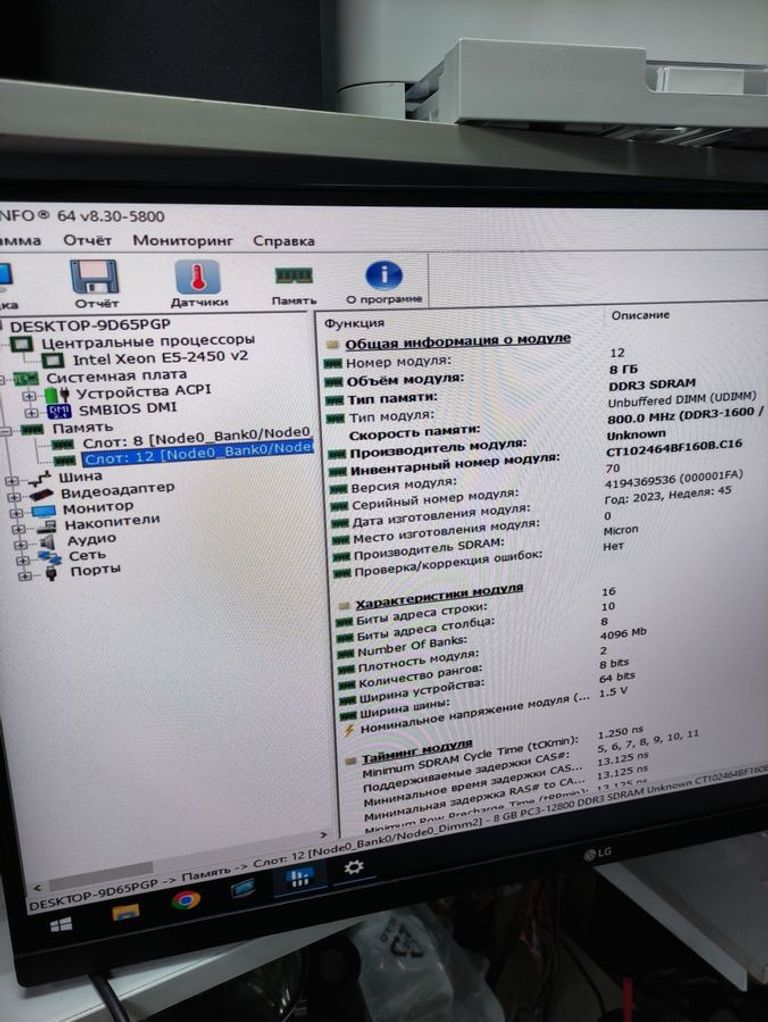768x1022 pixels.
Task: Select SMBIOS DMI tree node
Action: [x=128, y=409]
